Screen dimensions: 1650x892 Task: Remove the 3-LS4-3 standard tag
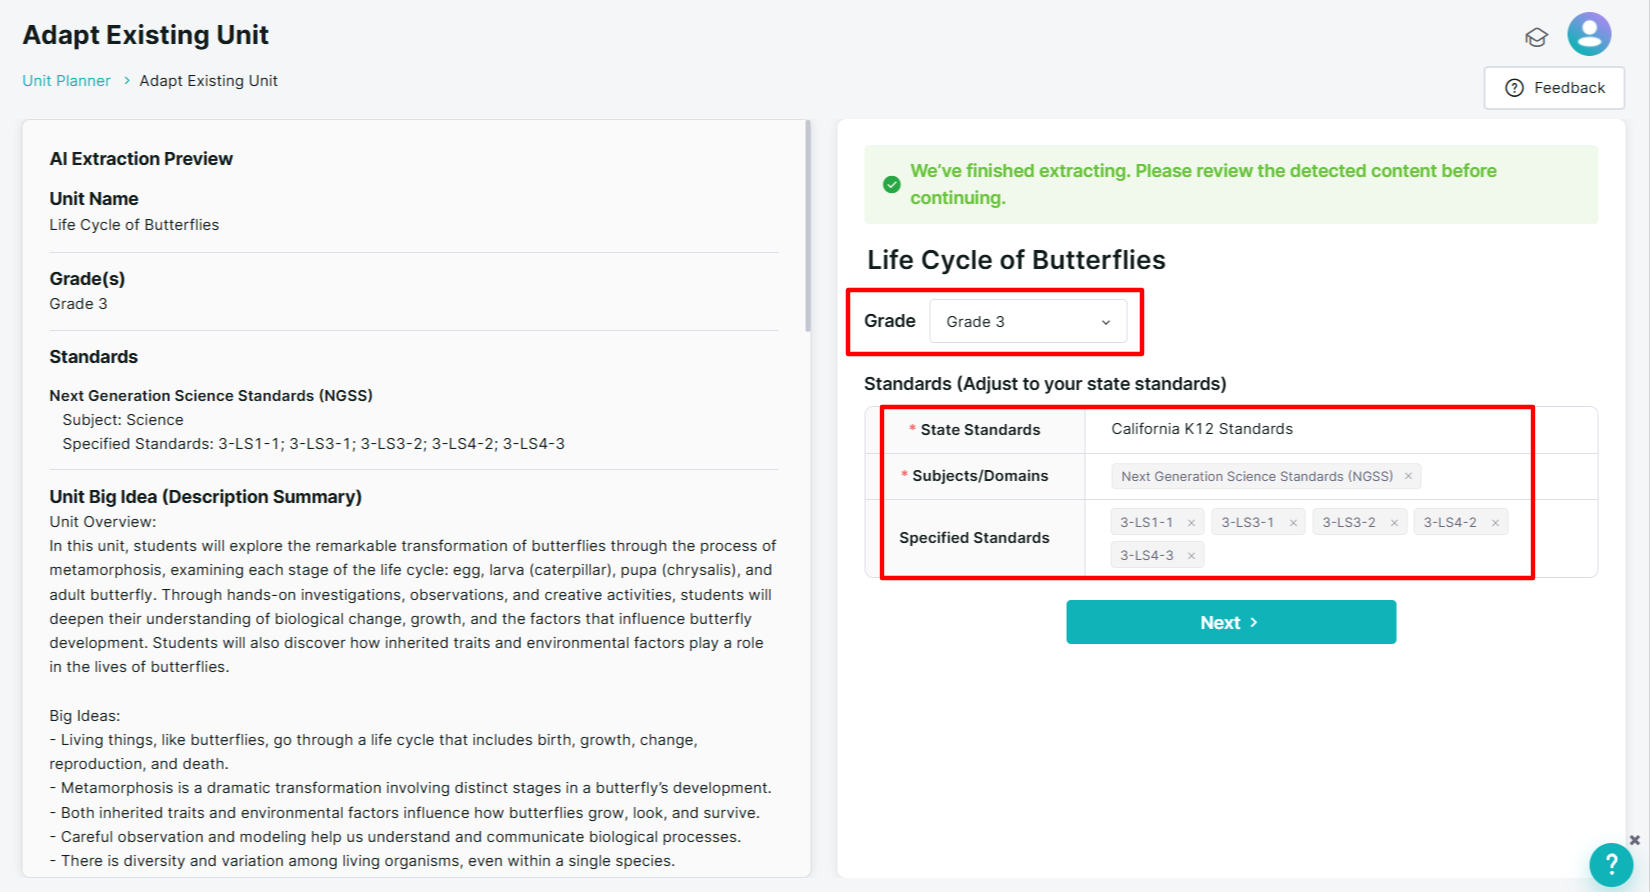[x=1191, y=556]
